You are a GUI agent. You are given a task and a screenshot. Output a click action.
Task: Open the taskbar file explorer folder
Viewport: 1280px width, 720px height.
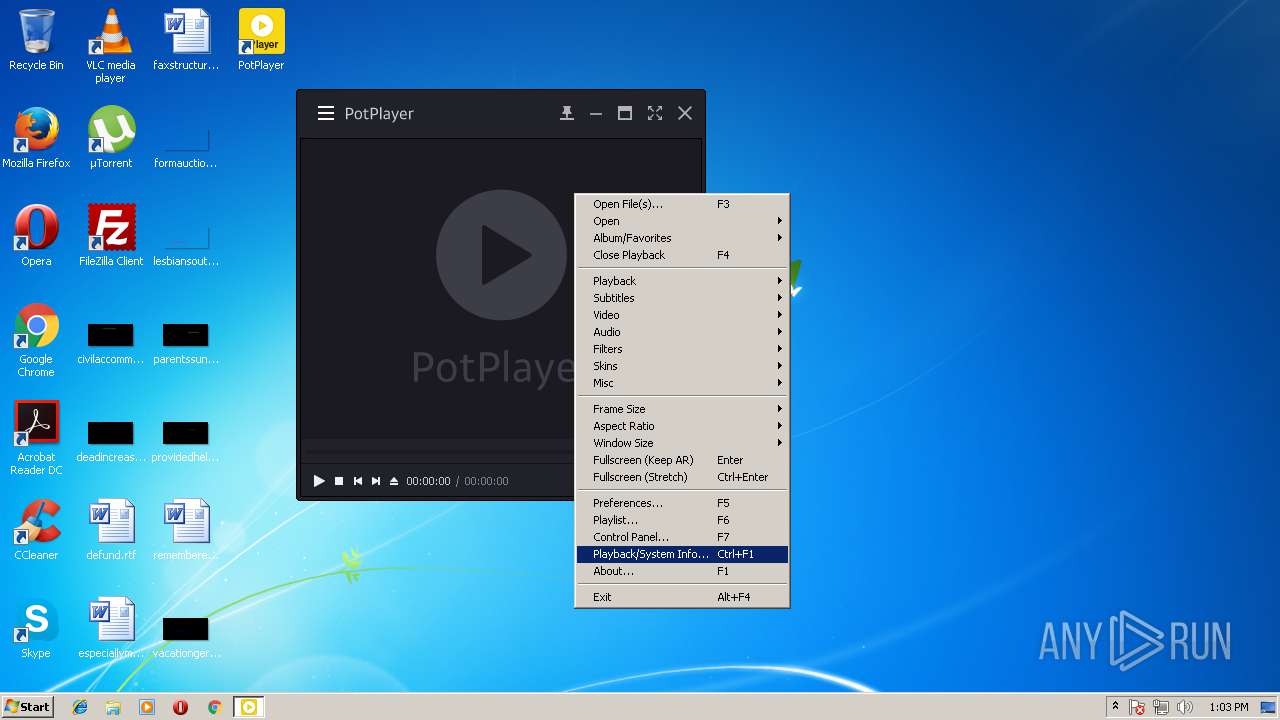(113, 707)
